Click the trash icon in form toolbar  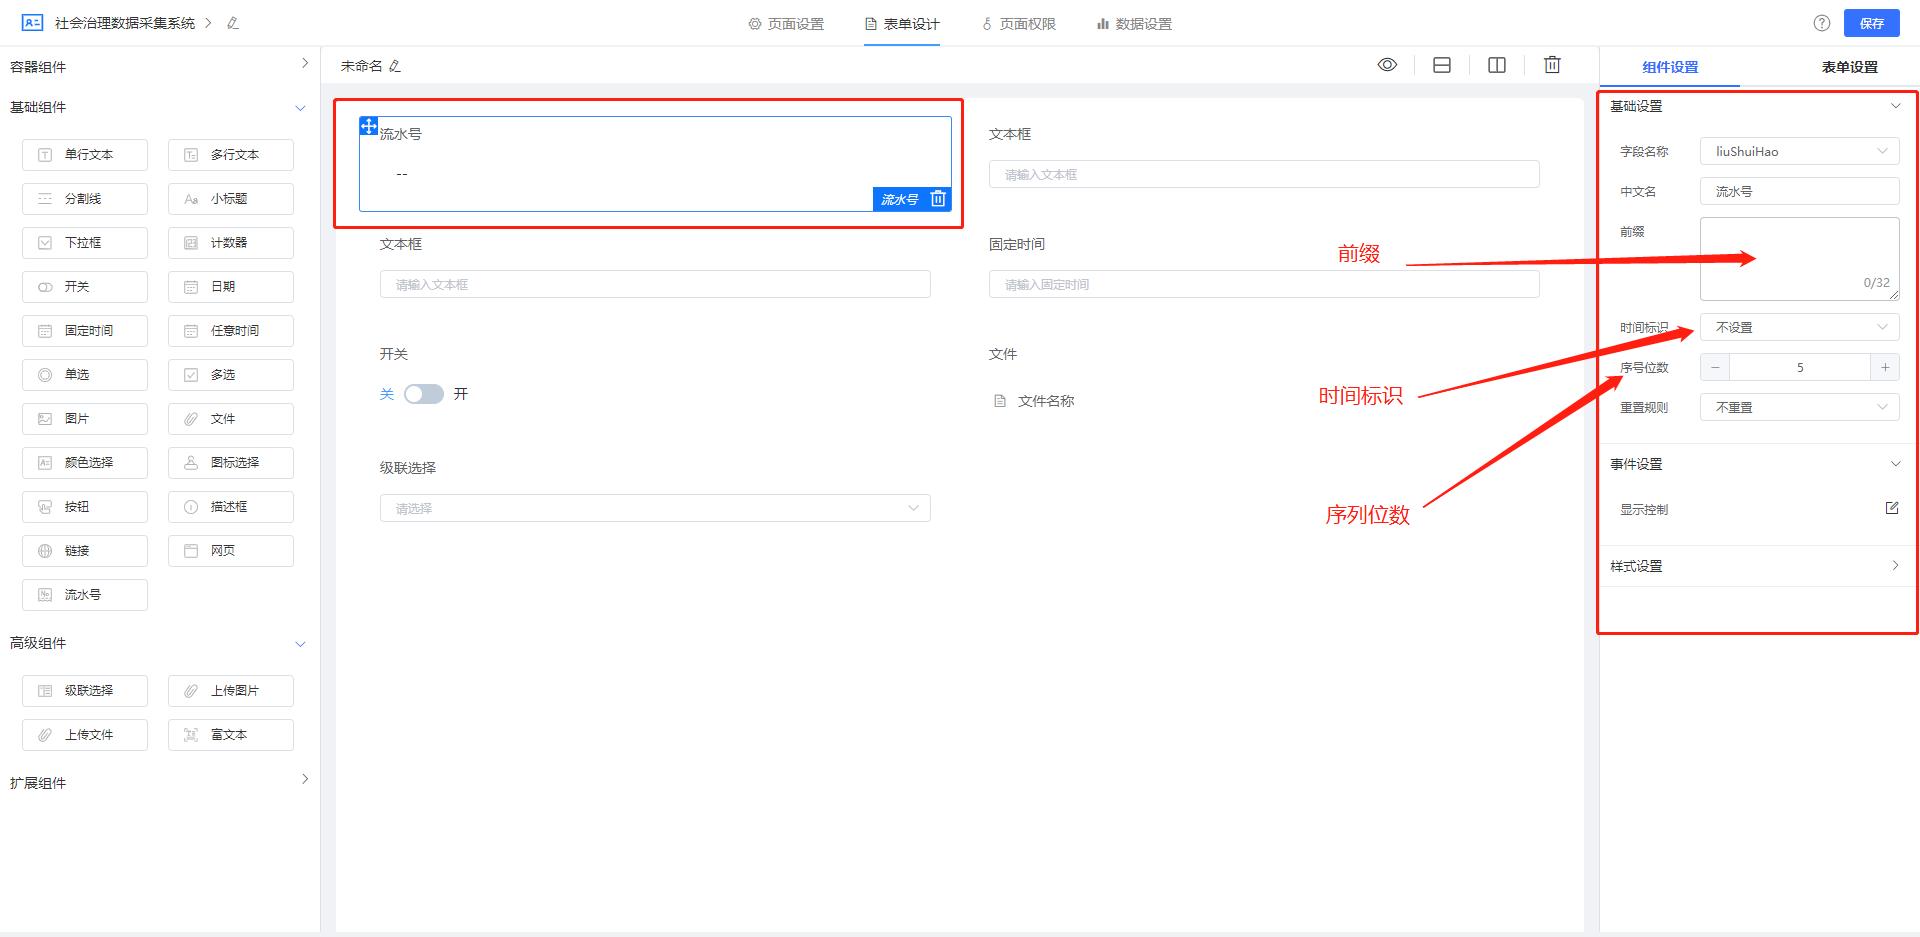coord(1552,65)
